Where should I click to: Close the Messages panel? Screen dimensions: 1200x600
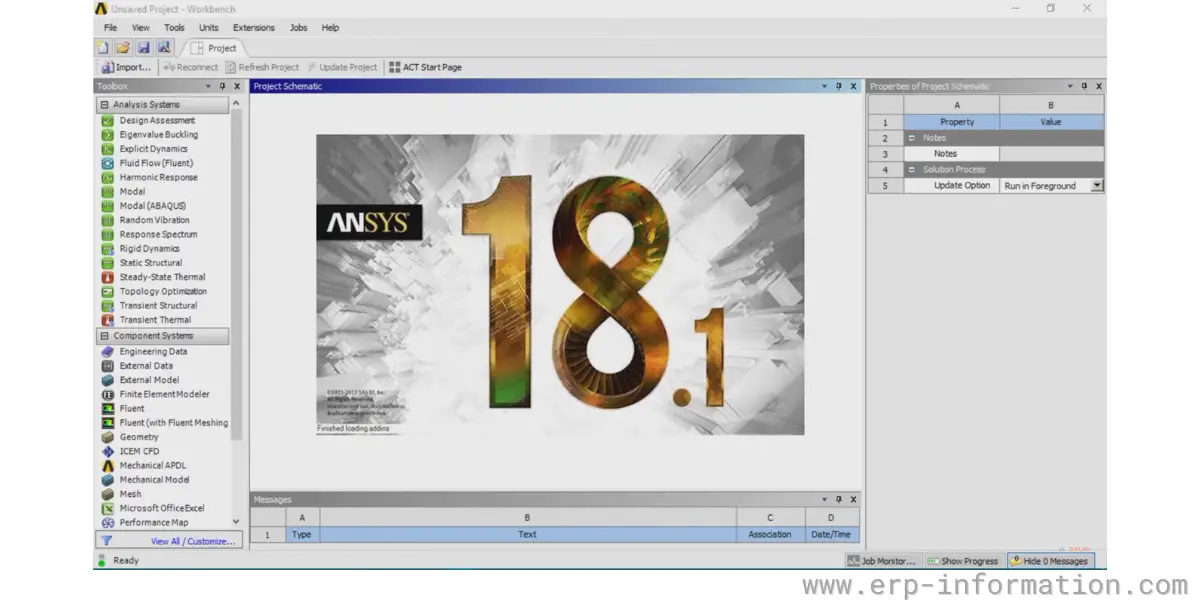coord(852,499)
